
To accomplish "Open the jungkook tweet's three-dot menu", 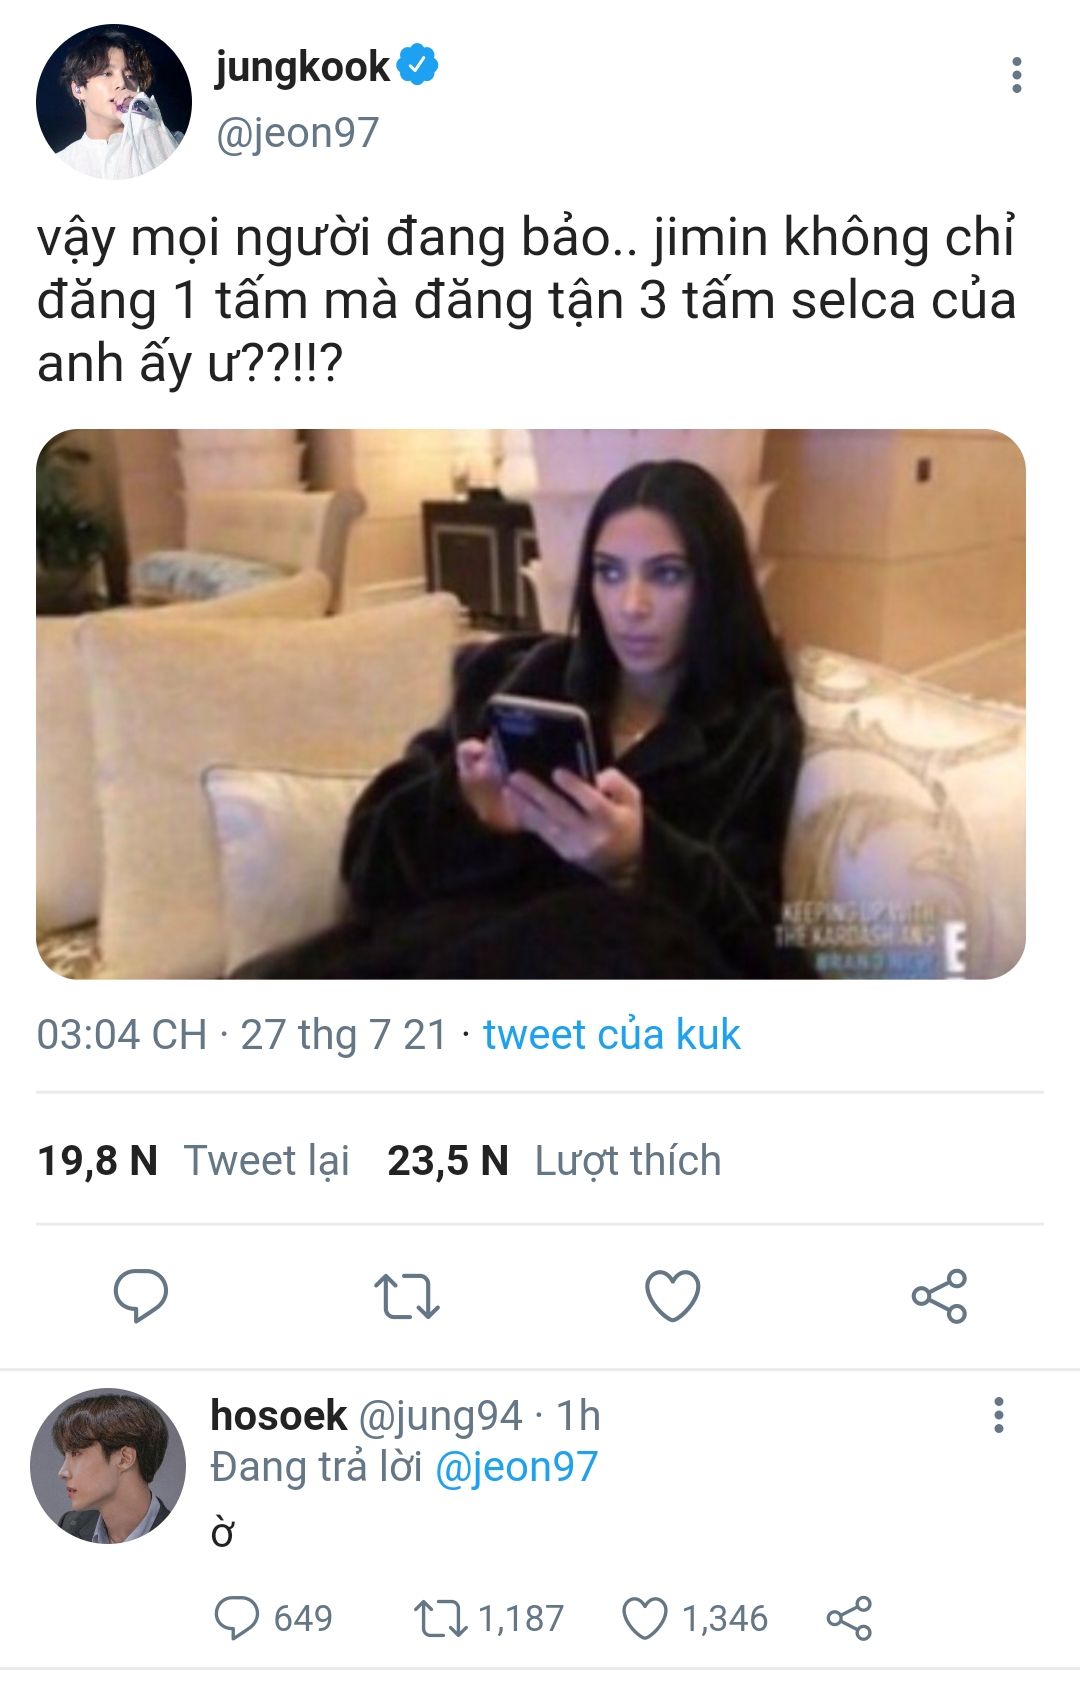I will pyautogui.click(x=1016, y=75).
